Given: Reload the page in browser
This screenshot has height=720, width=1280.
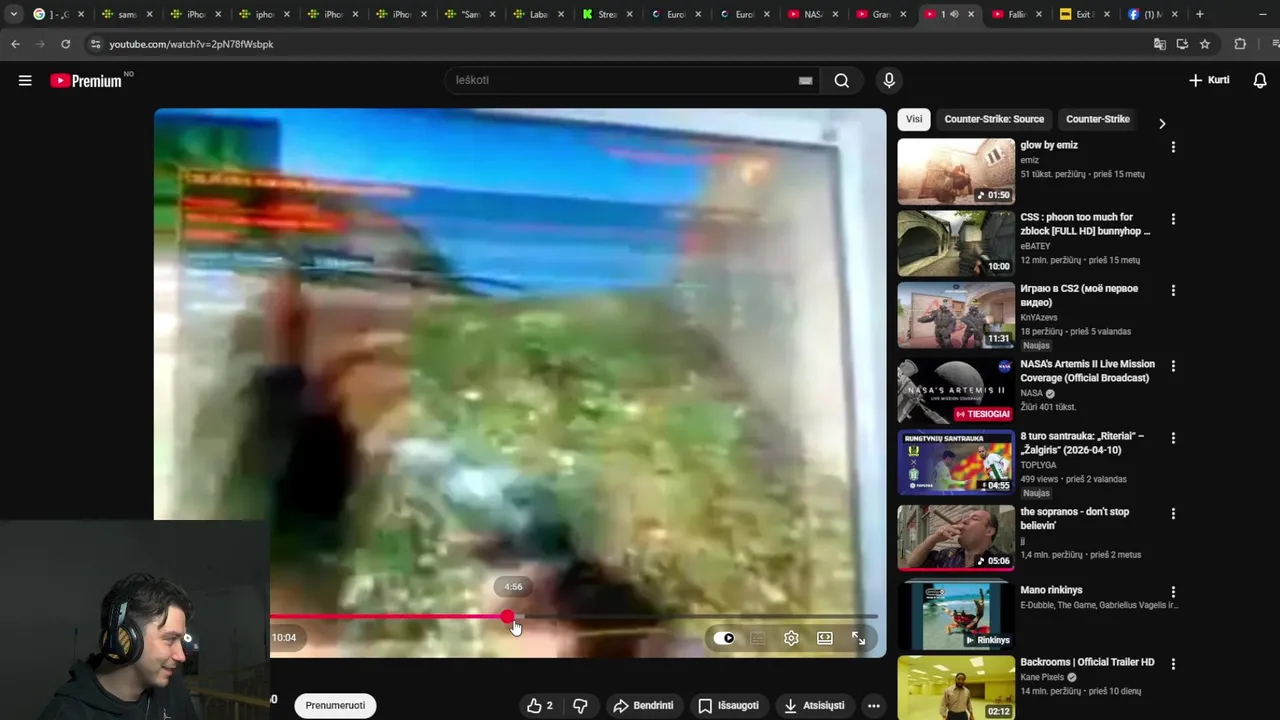Looking at the screenshot, I should (x=65, y=44).
